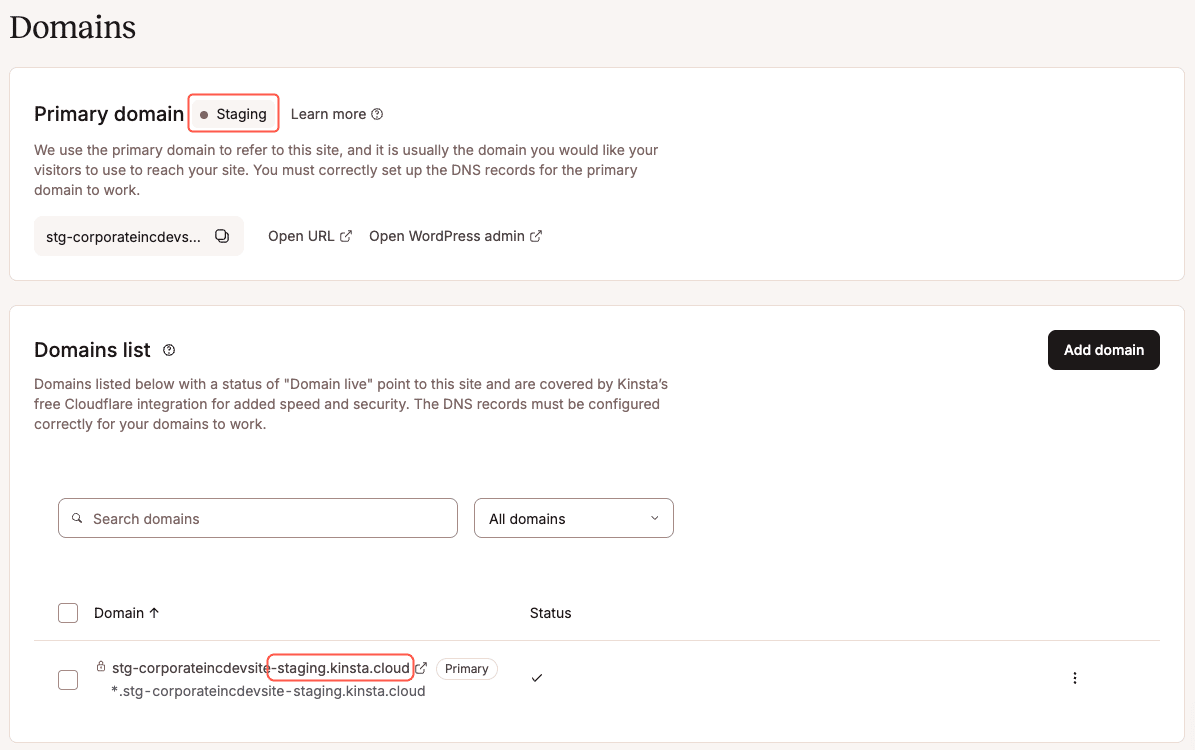This screenshot has width=1195, height=750.
Task: Check the select-all checkbox in the Domain header
Action: (x=67, y=612)
